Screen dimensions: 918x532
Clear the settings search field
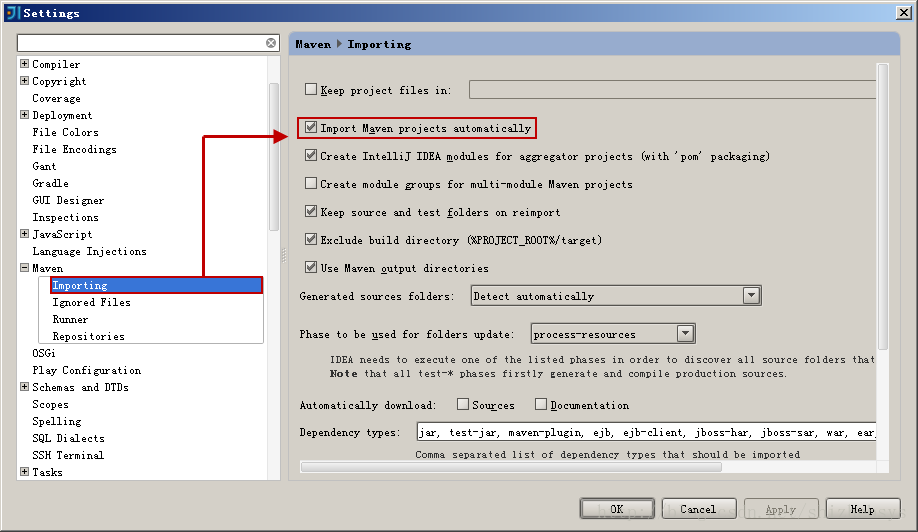tap(270, 43)
